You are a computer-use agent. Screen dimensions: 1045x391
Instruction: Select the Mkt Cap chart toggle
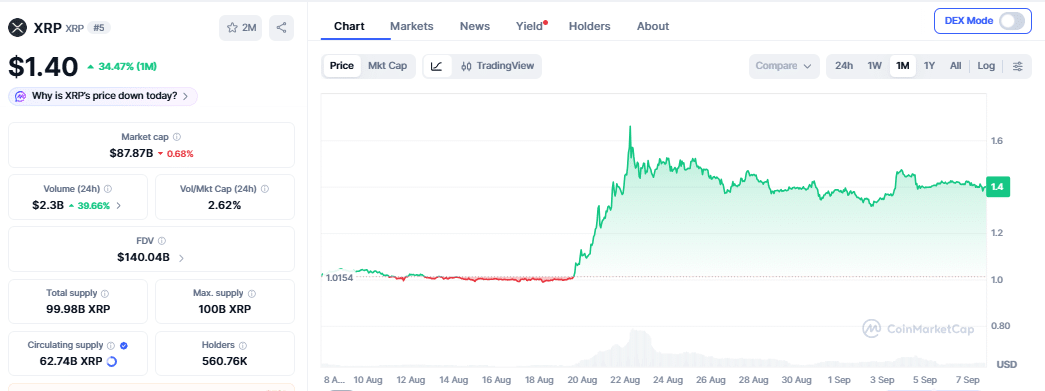[388, 66]
